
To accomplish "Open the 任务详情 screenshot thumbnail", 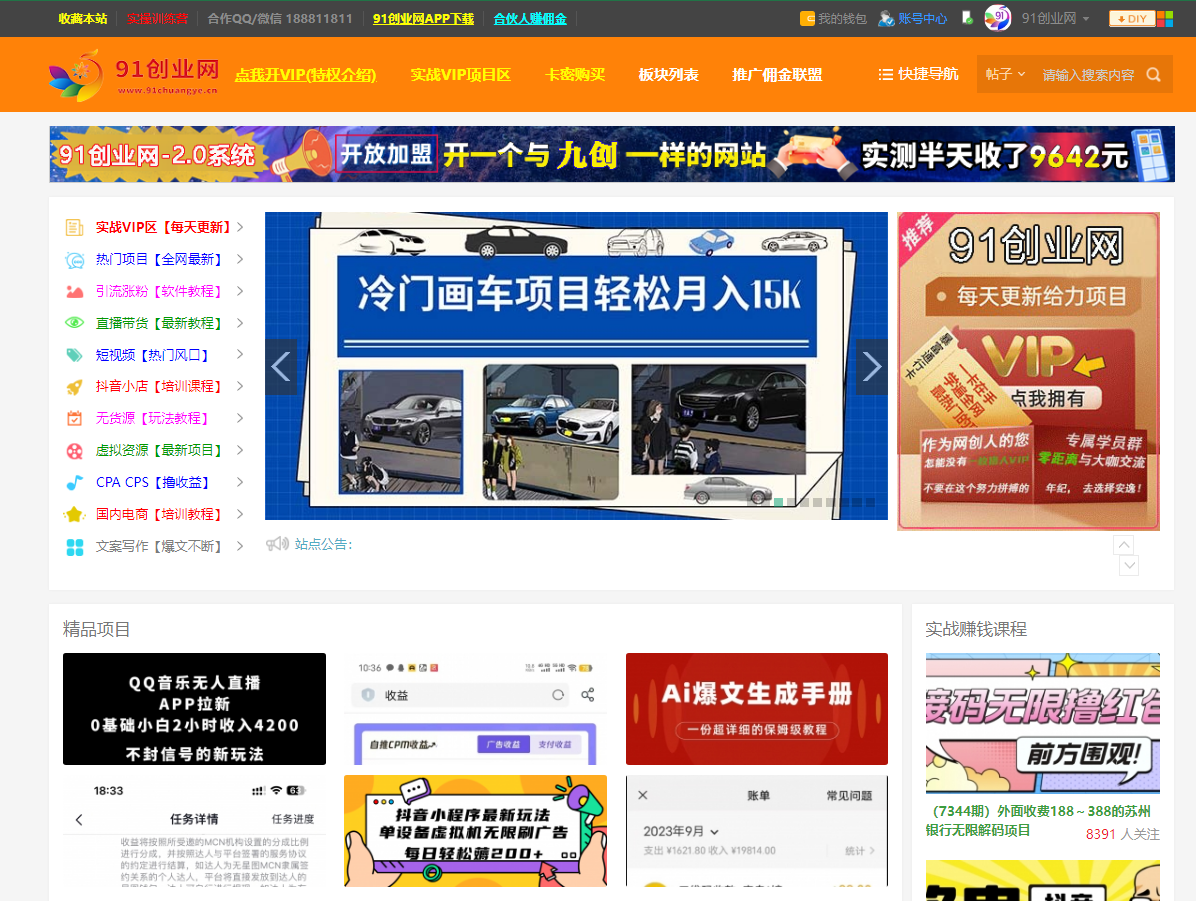I will [x=195, y=831].
